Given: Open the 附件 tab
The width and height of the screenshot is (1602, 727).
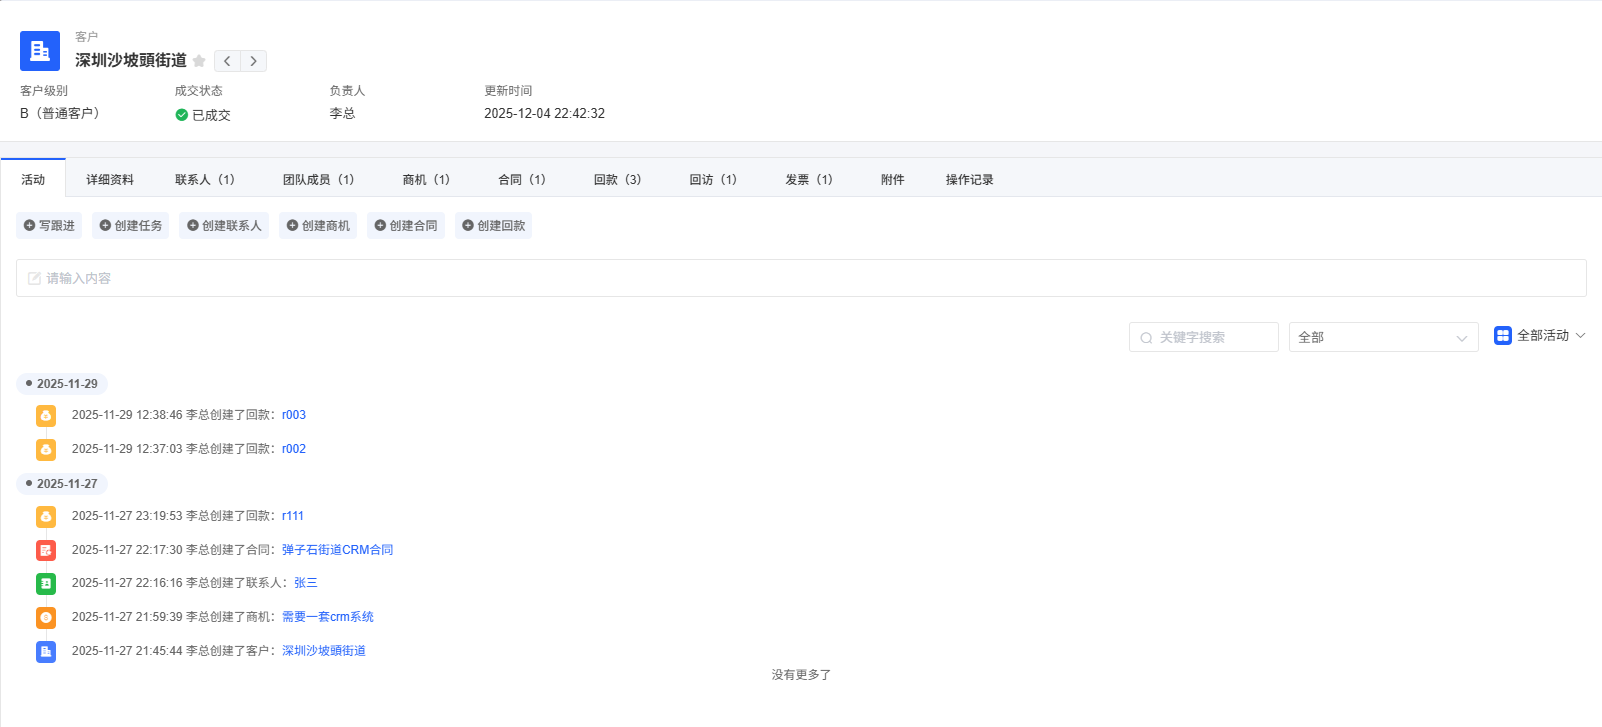Looking at the screenshot, I should coord(893,179).
